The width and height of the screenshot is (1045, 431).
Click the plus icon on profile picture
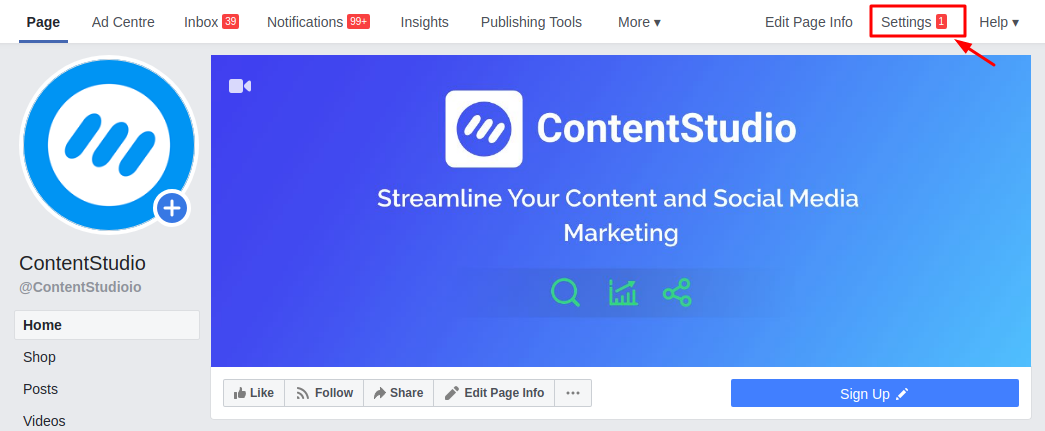click(173, 209)
